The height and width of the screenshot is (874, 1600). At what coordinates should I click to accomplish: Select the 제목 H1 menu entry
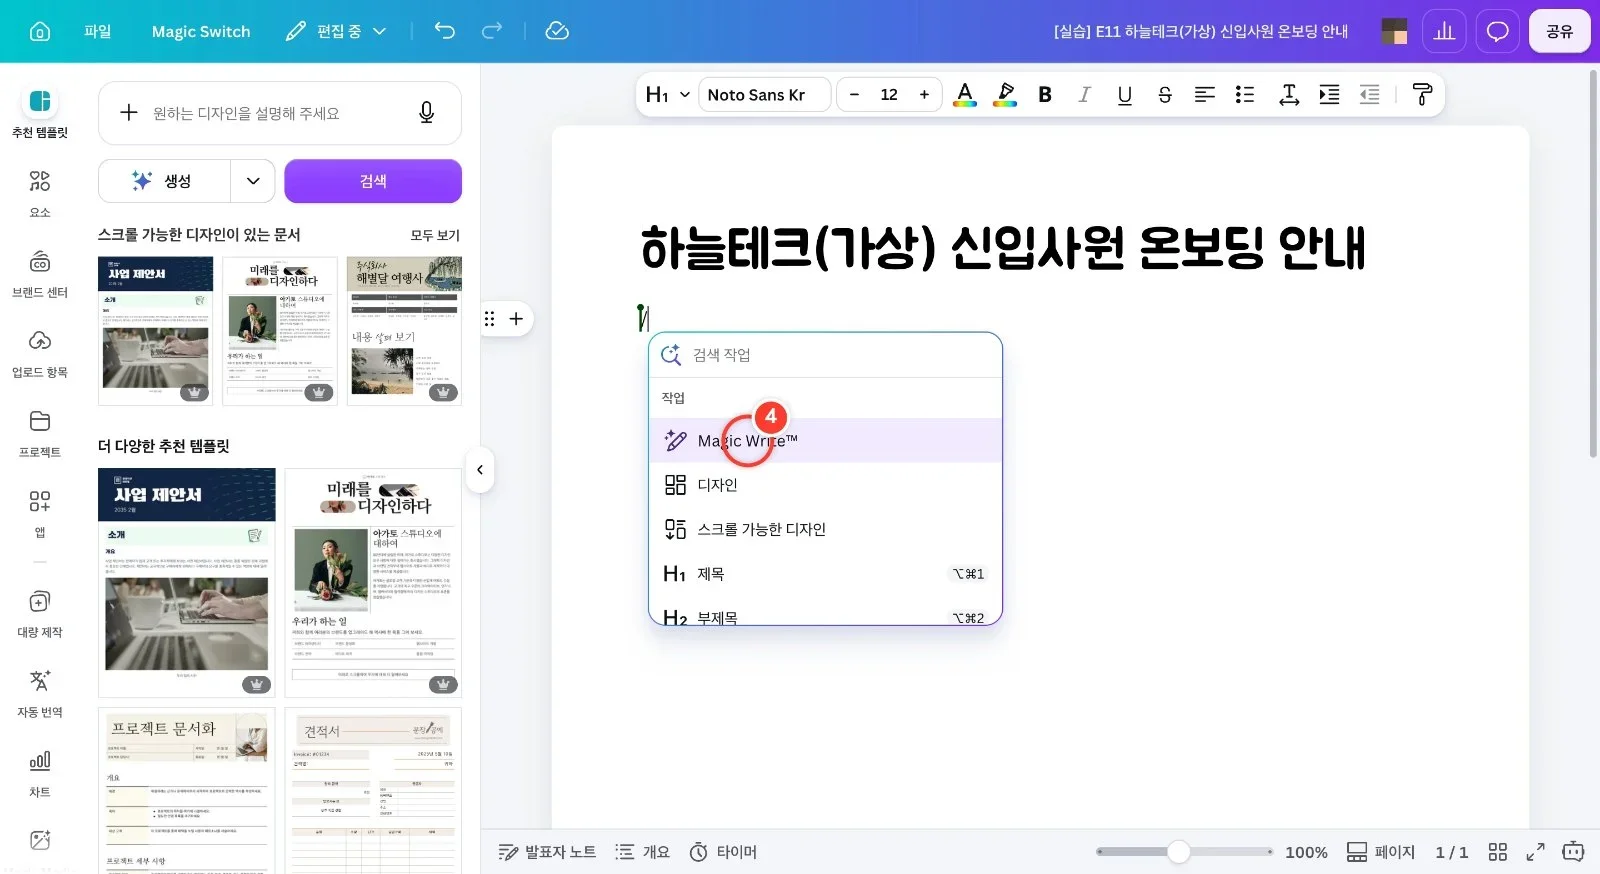tap(825, 574)
